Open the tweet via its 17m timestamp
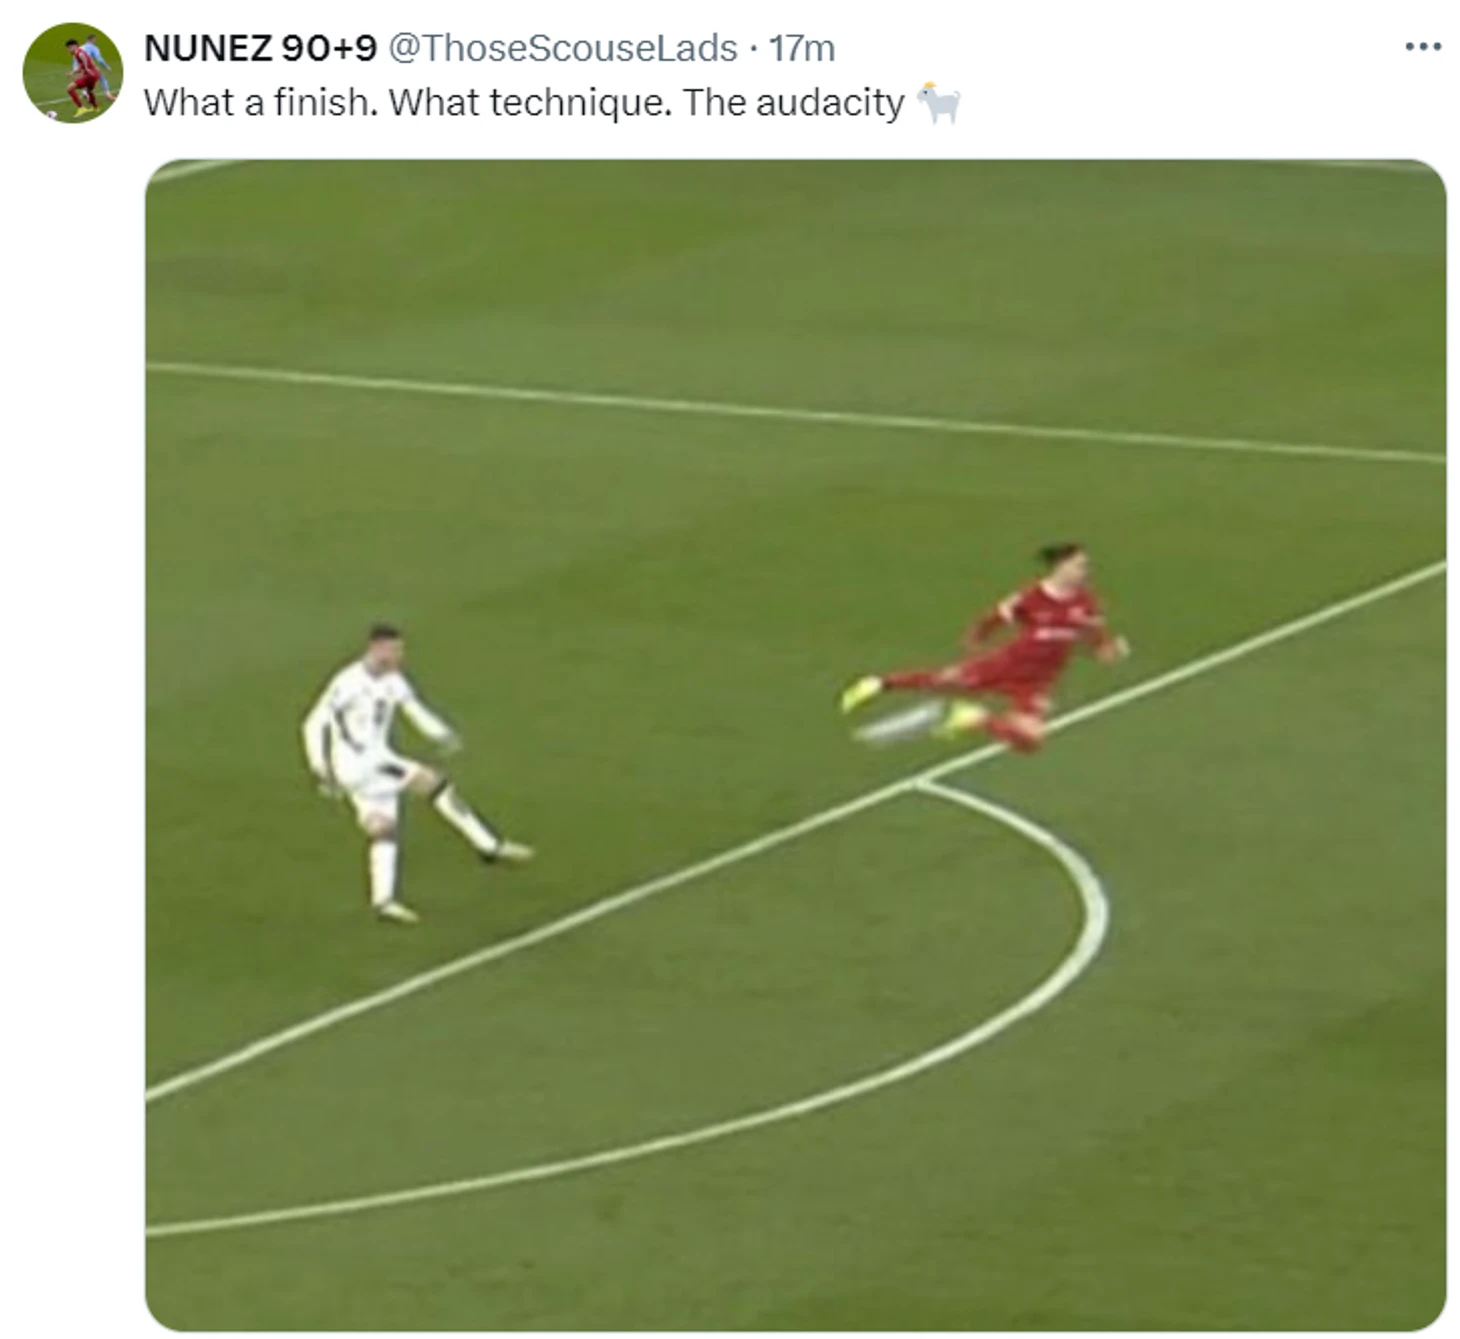Image resolution: width=1460 pixels, height=1339 pixels. pos(802,48)
